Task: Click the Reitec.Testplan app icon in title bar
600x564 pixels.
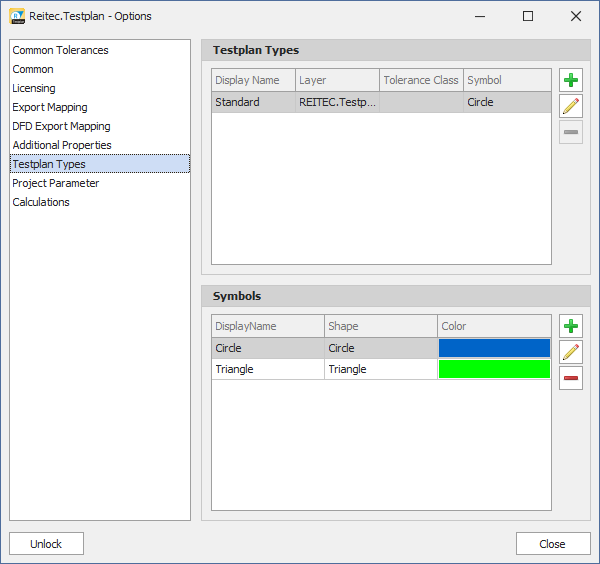Action: pyautogui.click(x=17, y=16)
